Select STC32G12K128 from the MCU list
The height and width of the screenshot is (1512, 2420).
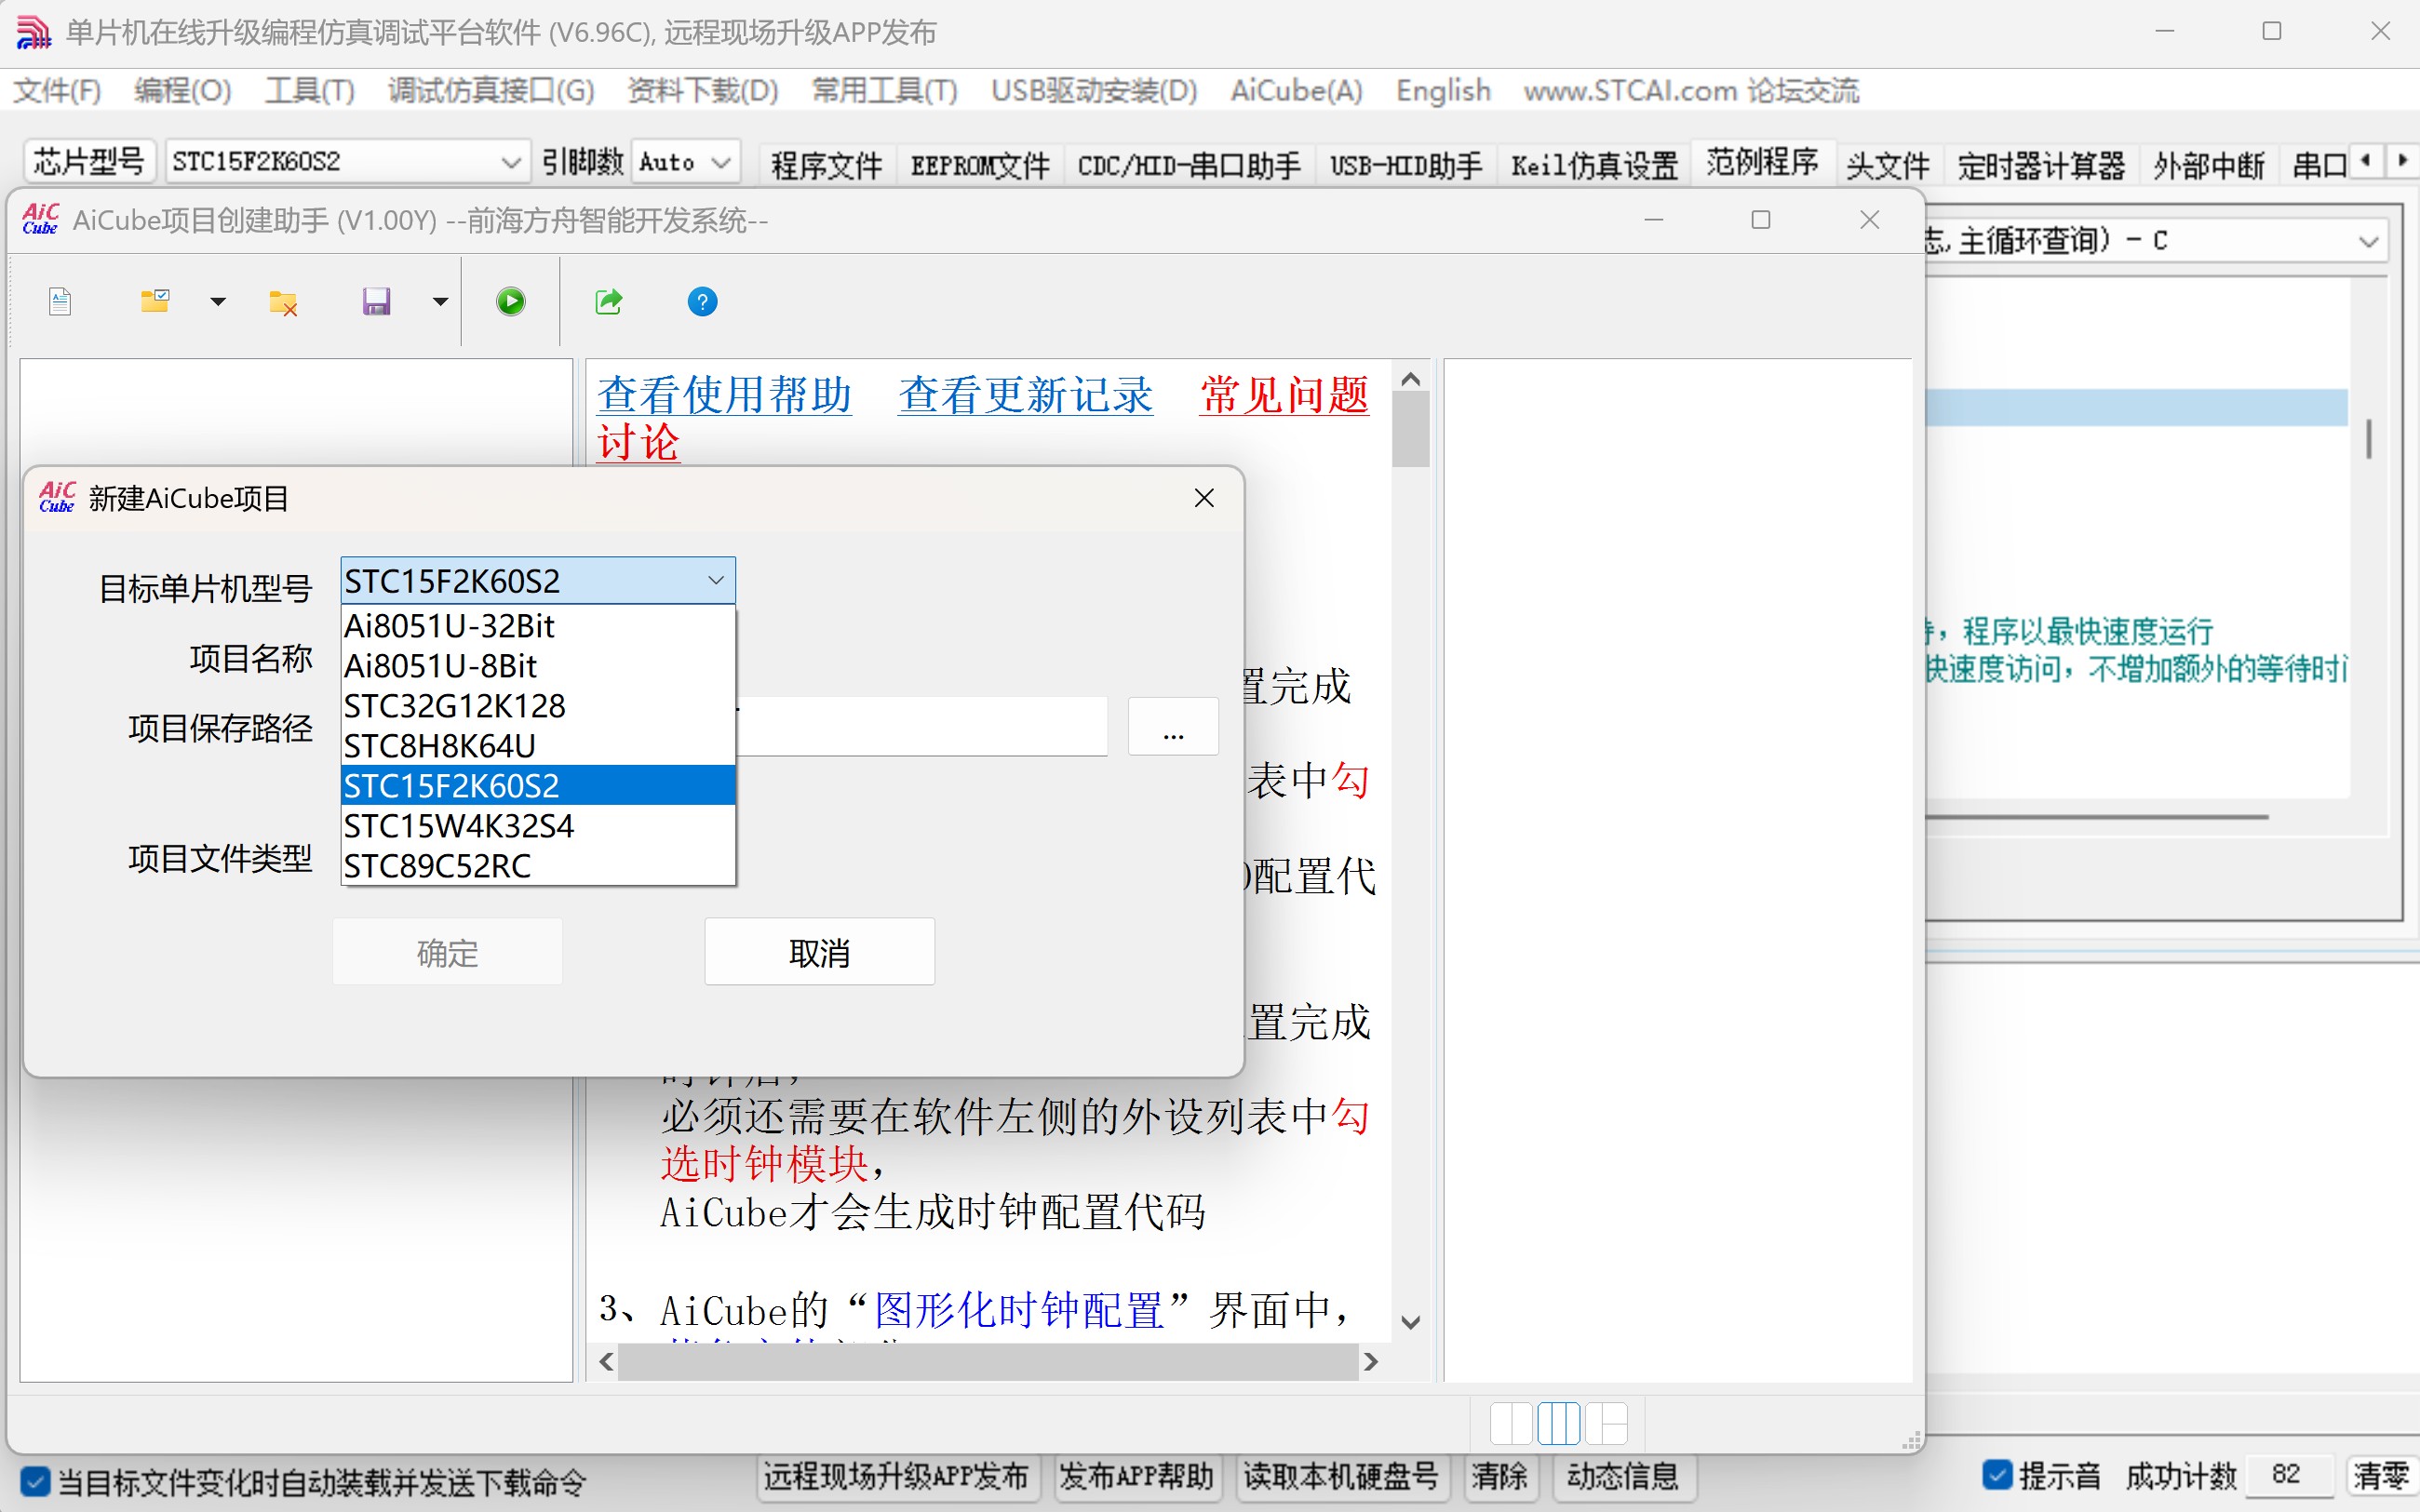pyautogui.click(x=455, y=706)
